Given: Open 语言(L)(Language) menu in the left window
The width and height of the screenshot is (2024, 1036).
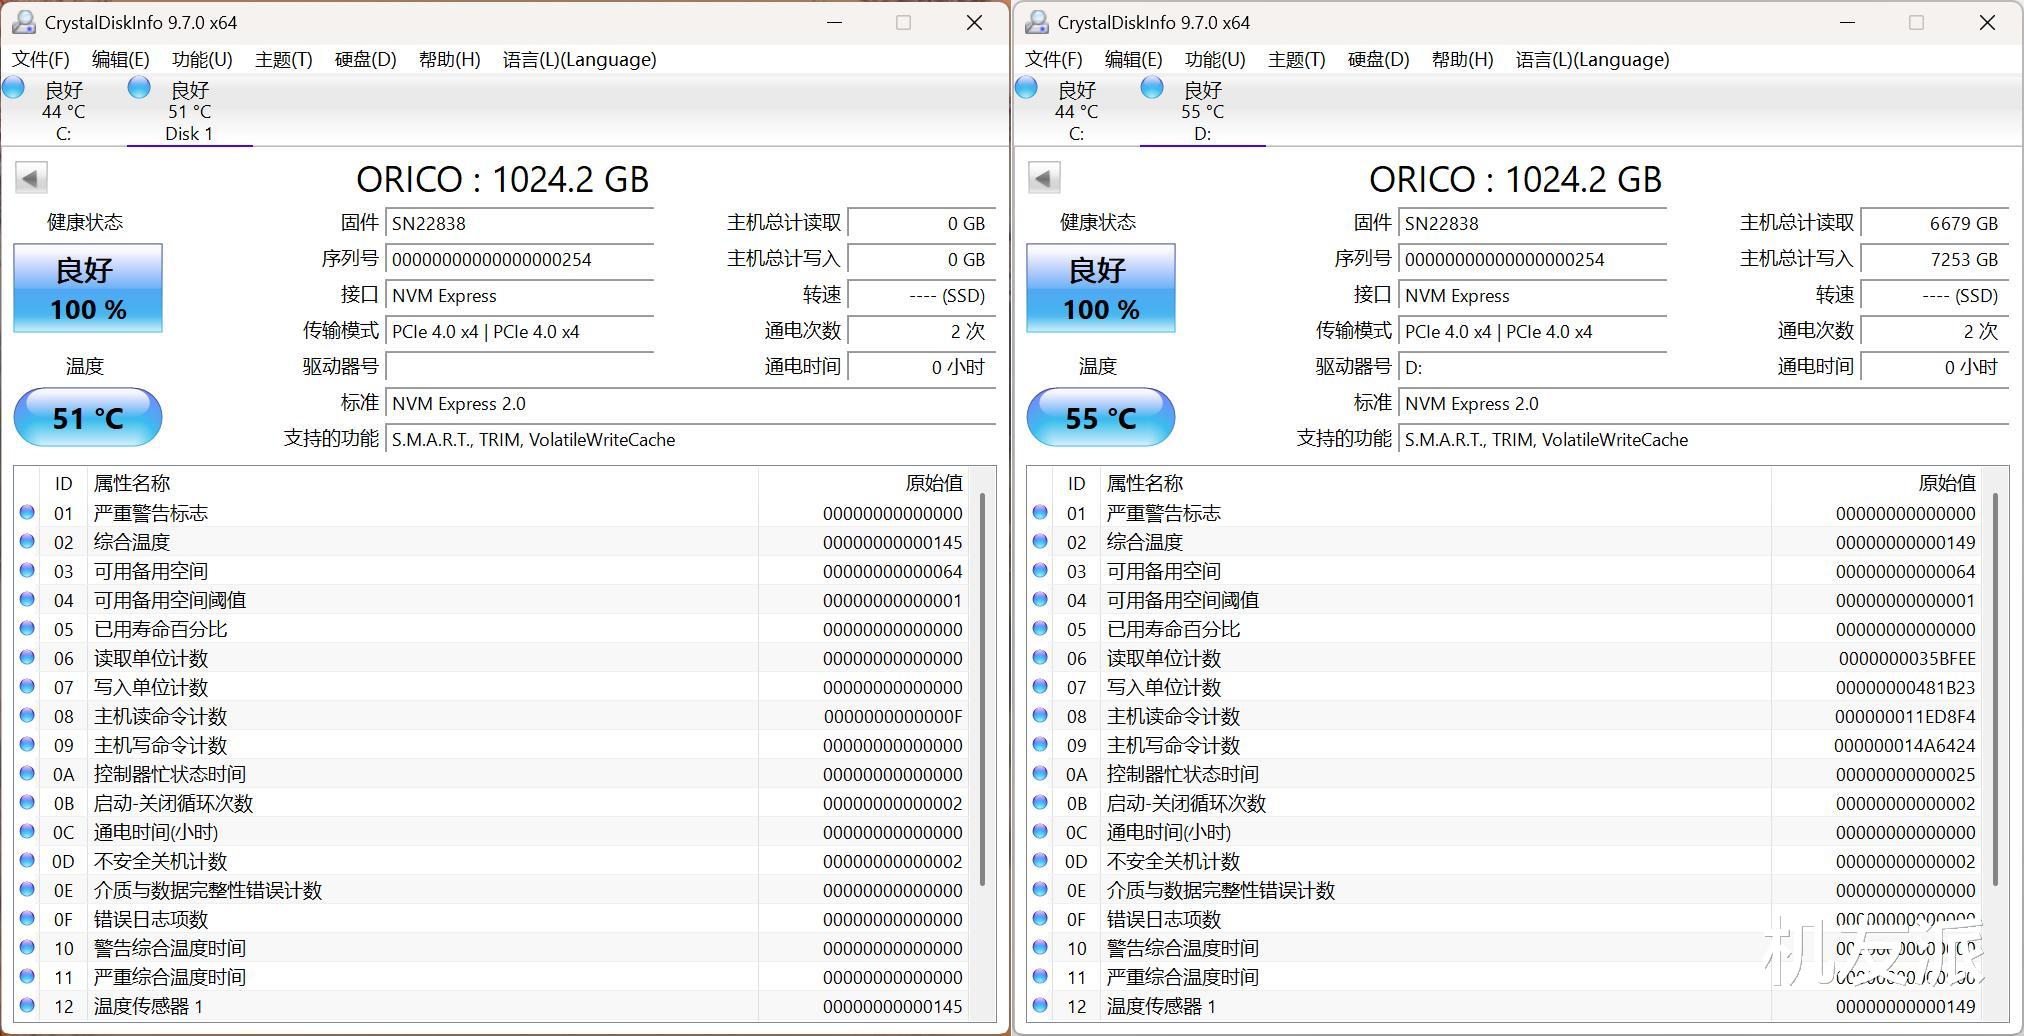Looking at the screenshot, I should tap(580, 59).
